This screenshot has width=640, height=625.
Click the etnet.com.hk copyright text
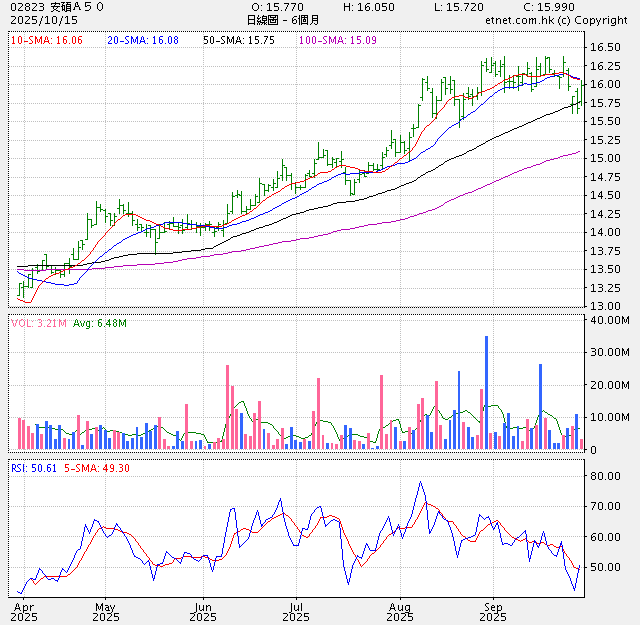[x=555, y=20]
